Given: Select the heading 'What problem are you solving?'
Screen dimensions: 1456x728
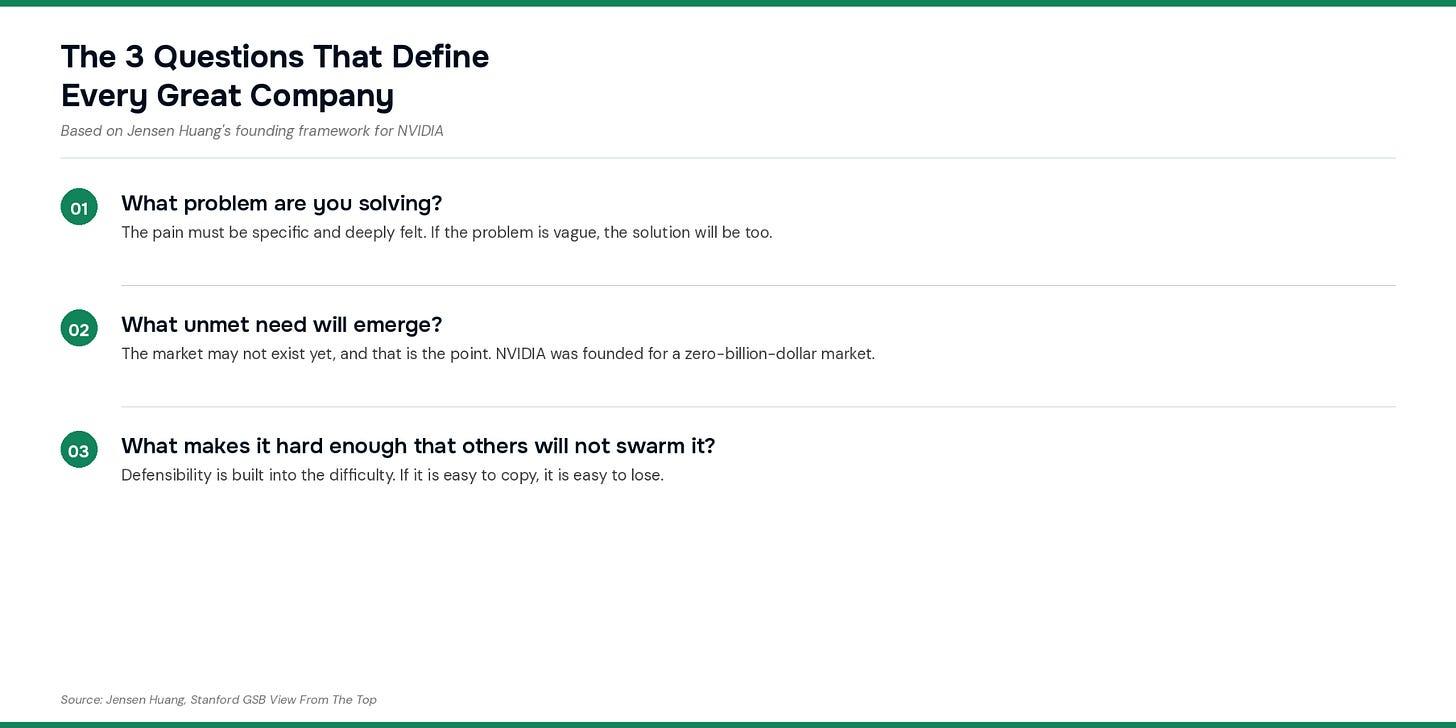Looking at the screenshot, I should tap(281, 203).
